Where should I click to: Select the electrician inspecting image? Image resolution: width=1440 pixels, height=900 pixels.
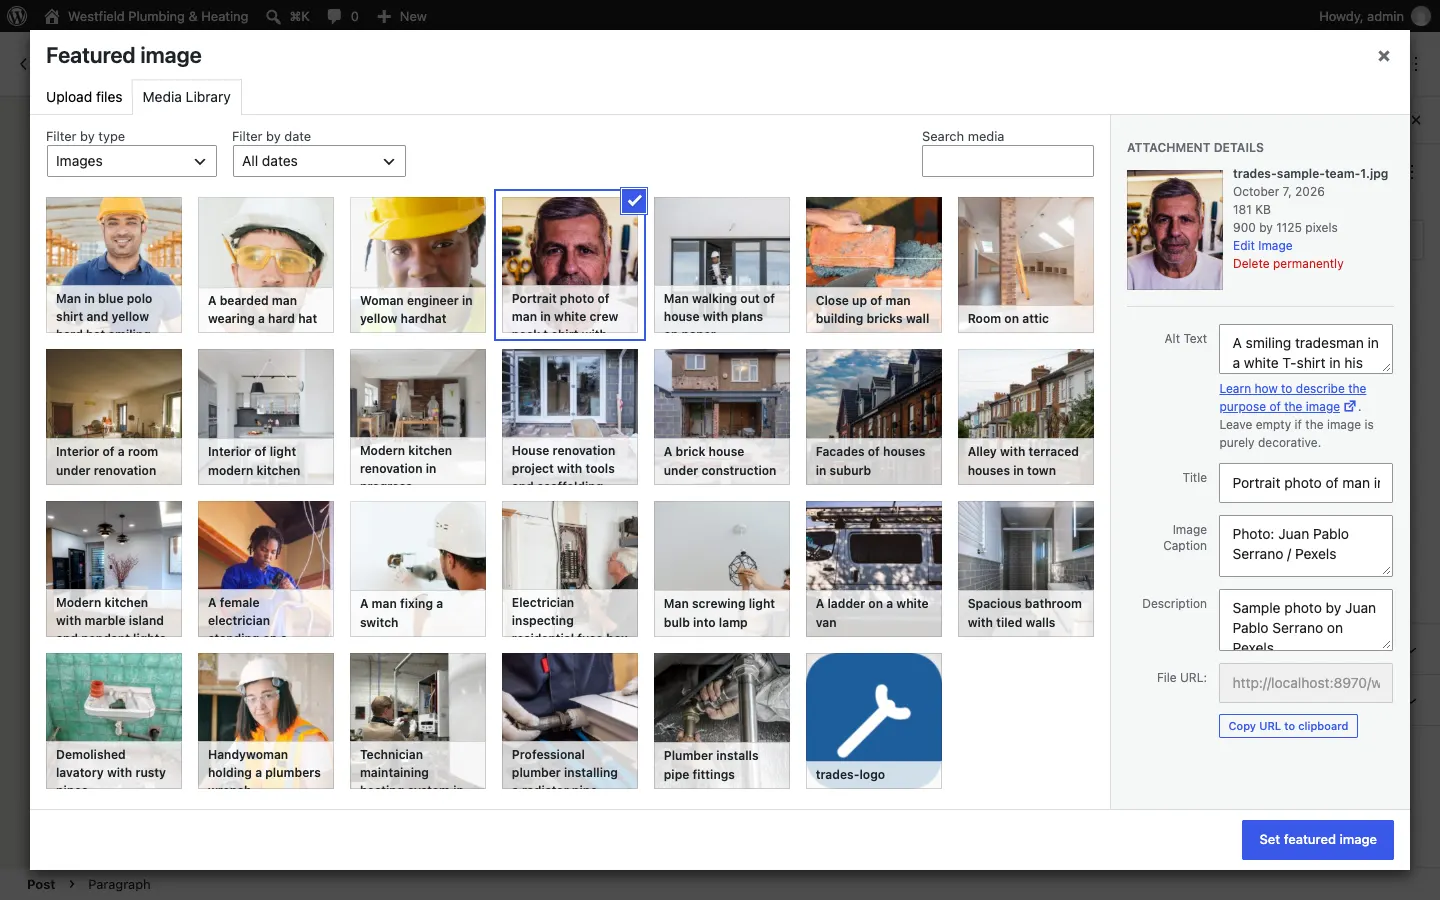click(570, 569)
